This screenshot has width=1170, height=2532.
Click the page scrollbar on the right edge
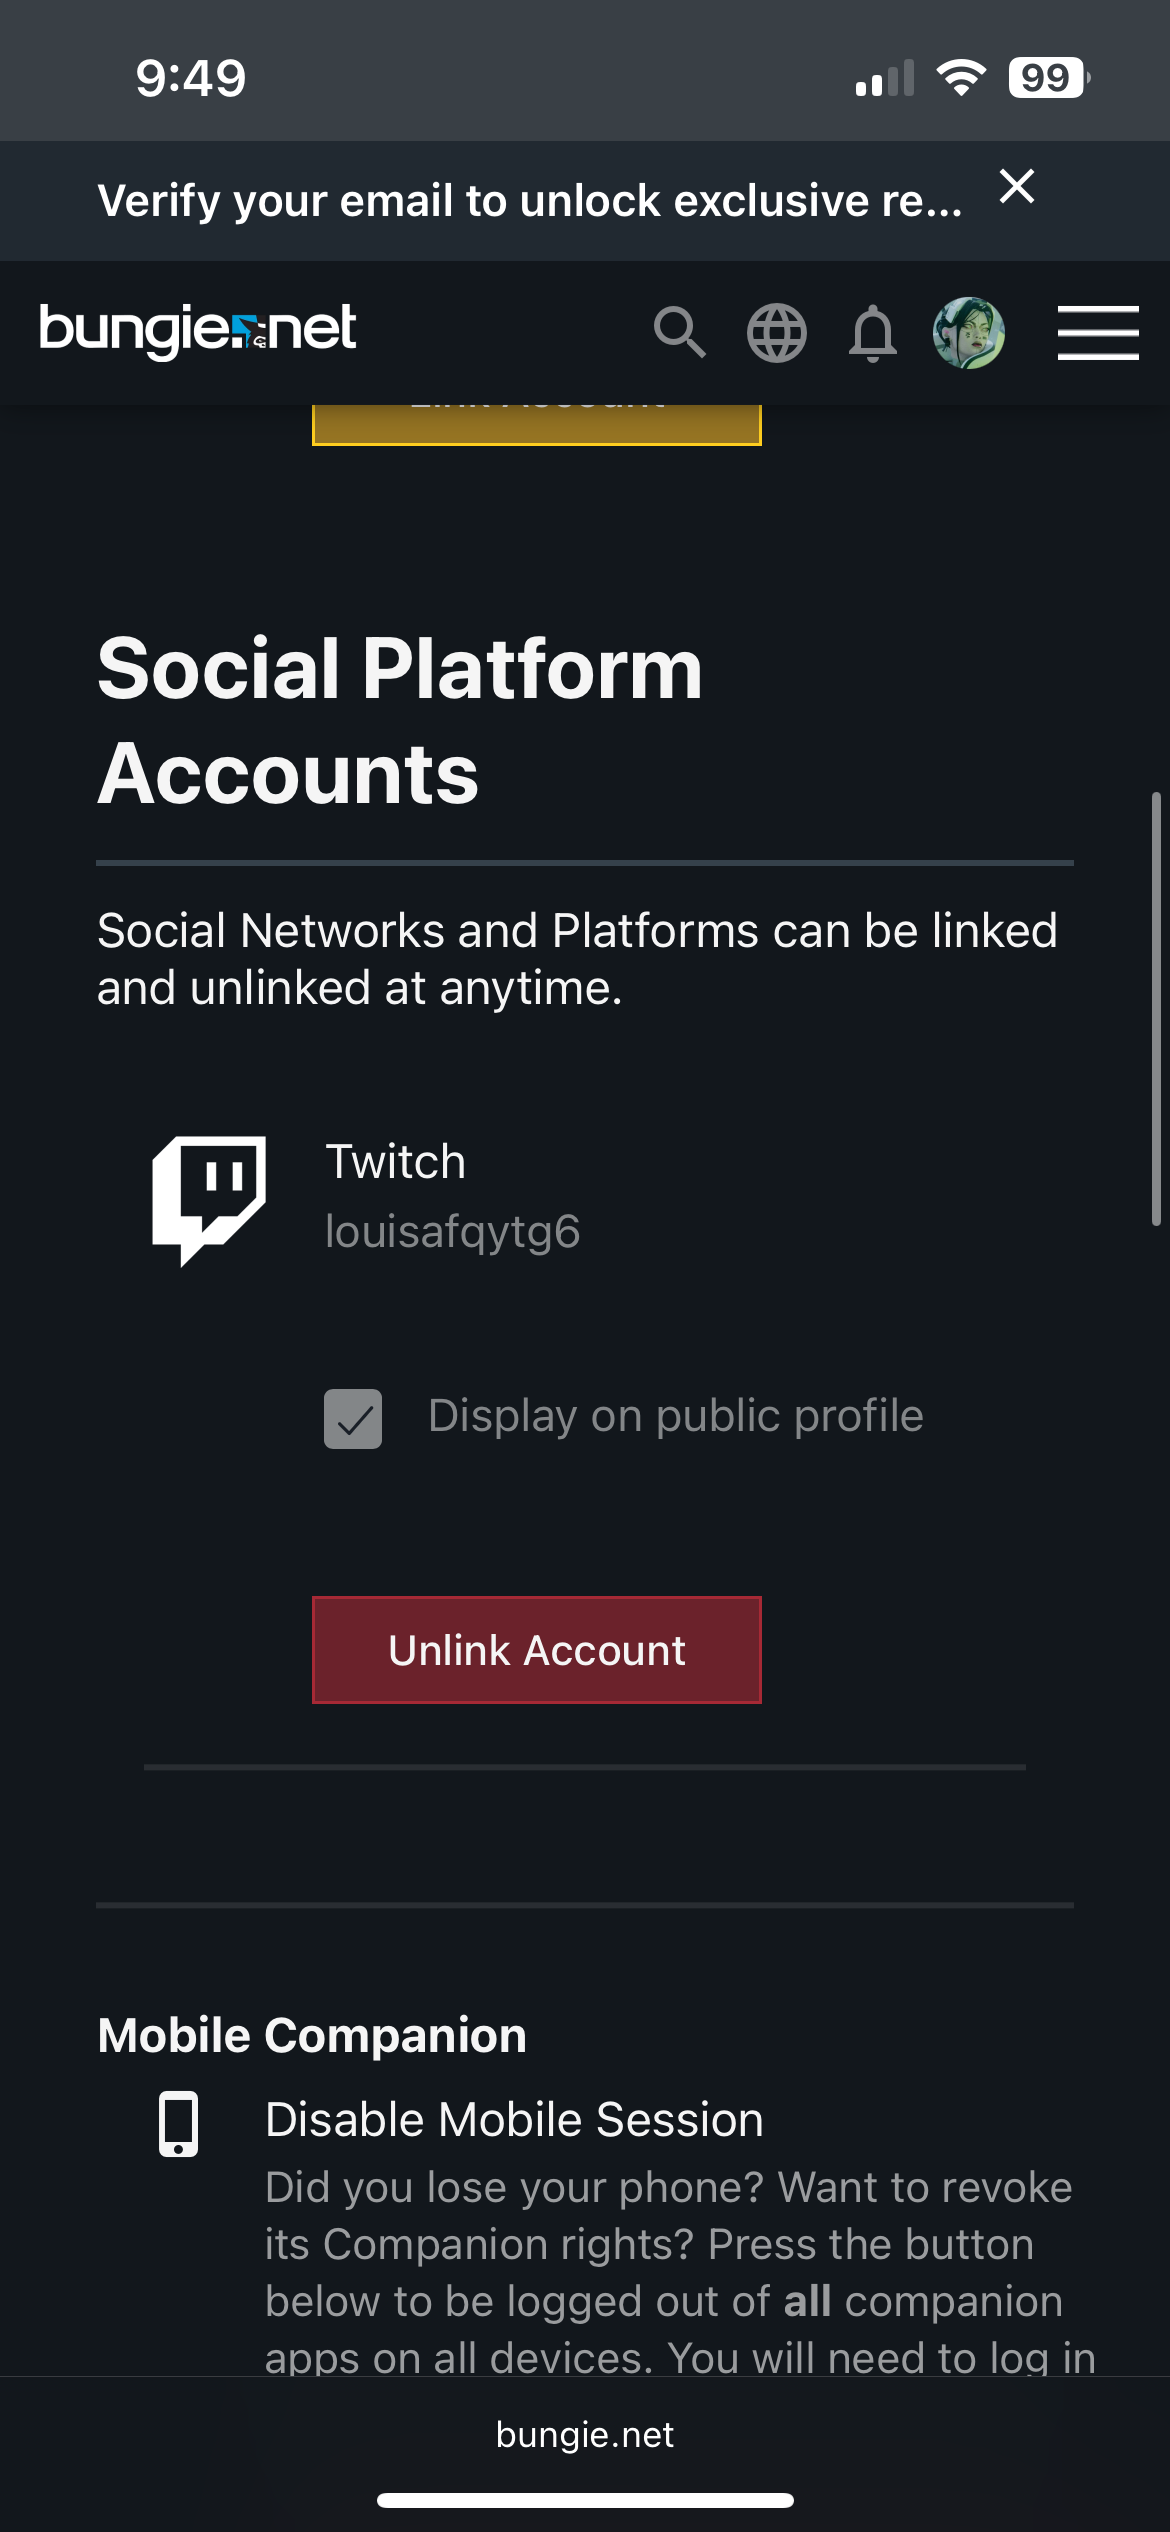click(1156, 1008)
